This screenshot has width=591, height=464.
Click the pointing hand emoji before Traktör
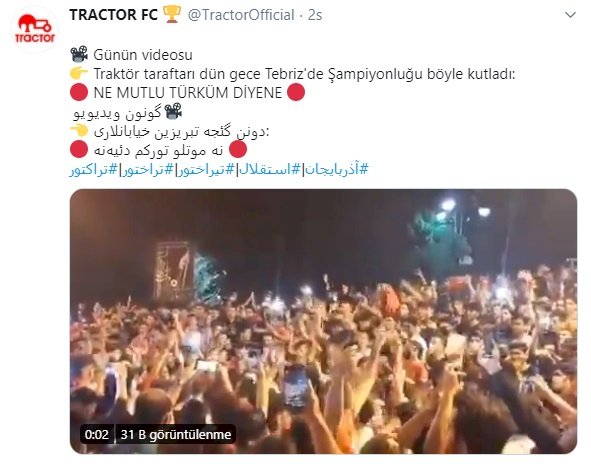(79, 73)
